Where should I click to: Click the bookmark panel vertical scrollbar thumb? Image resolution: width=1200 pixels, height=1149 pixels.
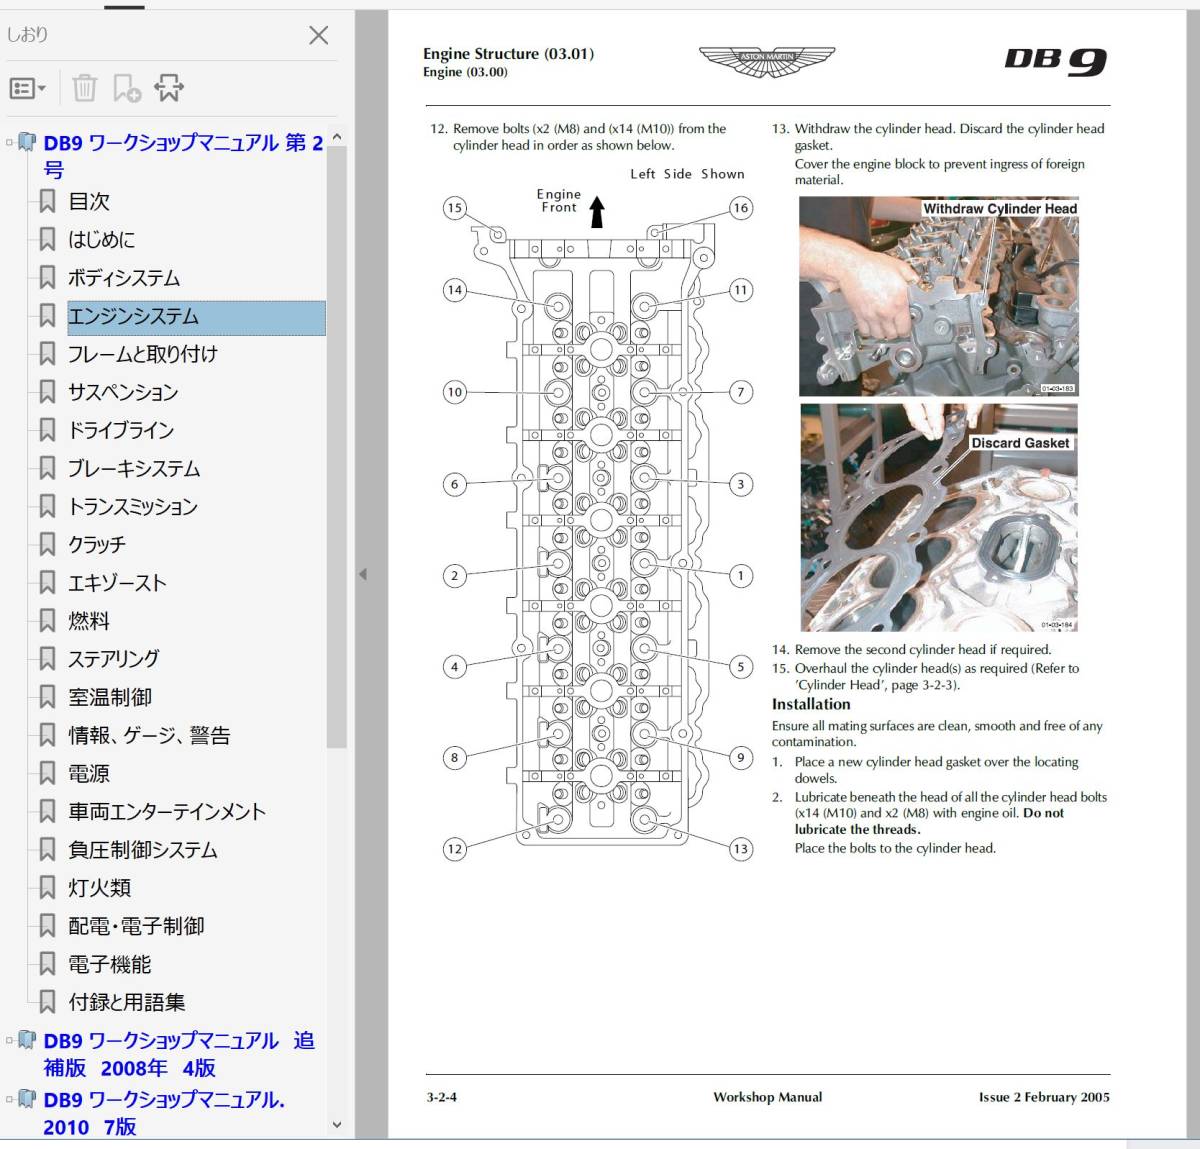pos(336,447)
